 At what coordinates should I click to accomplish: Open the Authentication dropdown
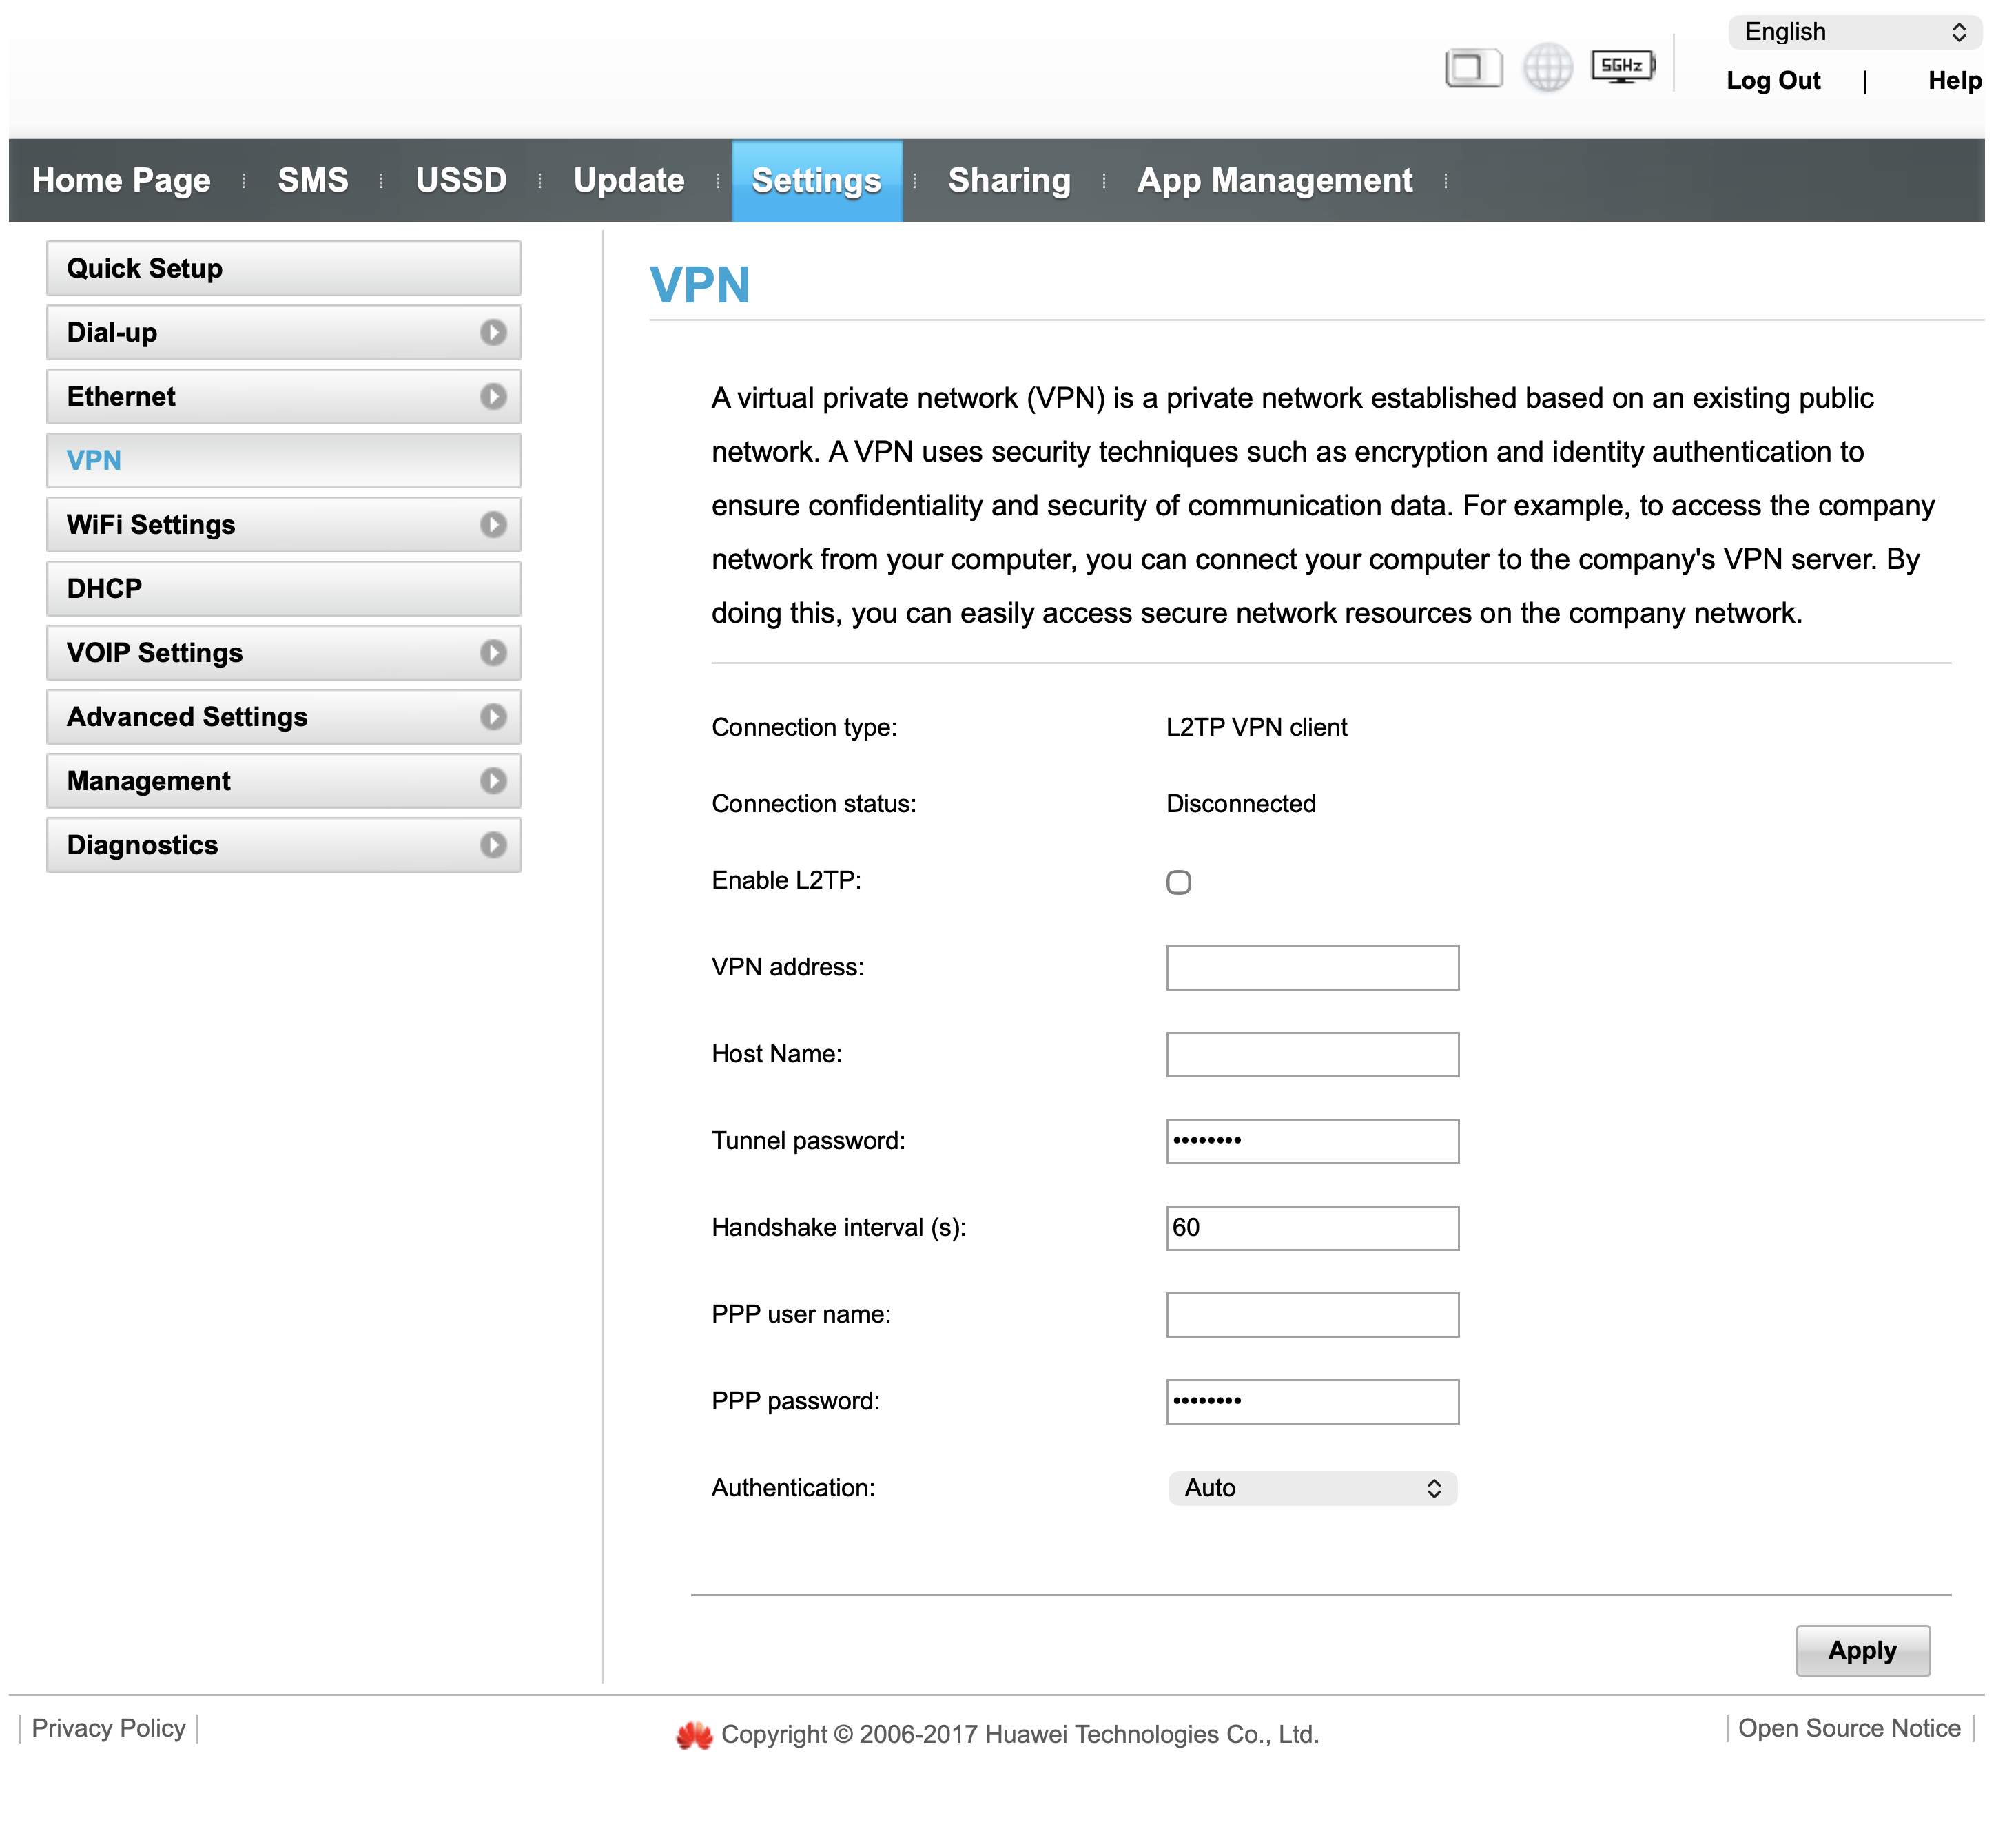(x=1311, y=1488)
